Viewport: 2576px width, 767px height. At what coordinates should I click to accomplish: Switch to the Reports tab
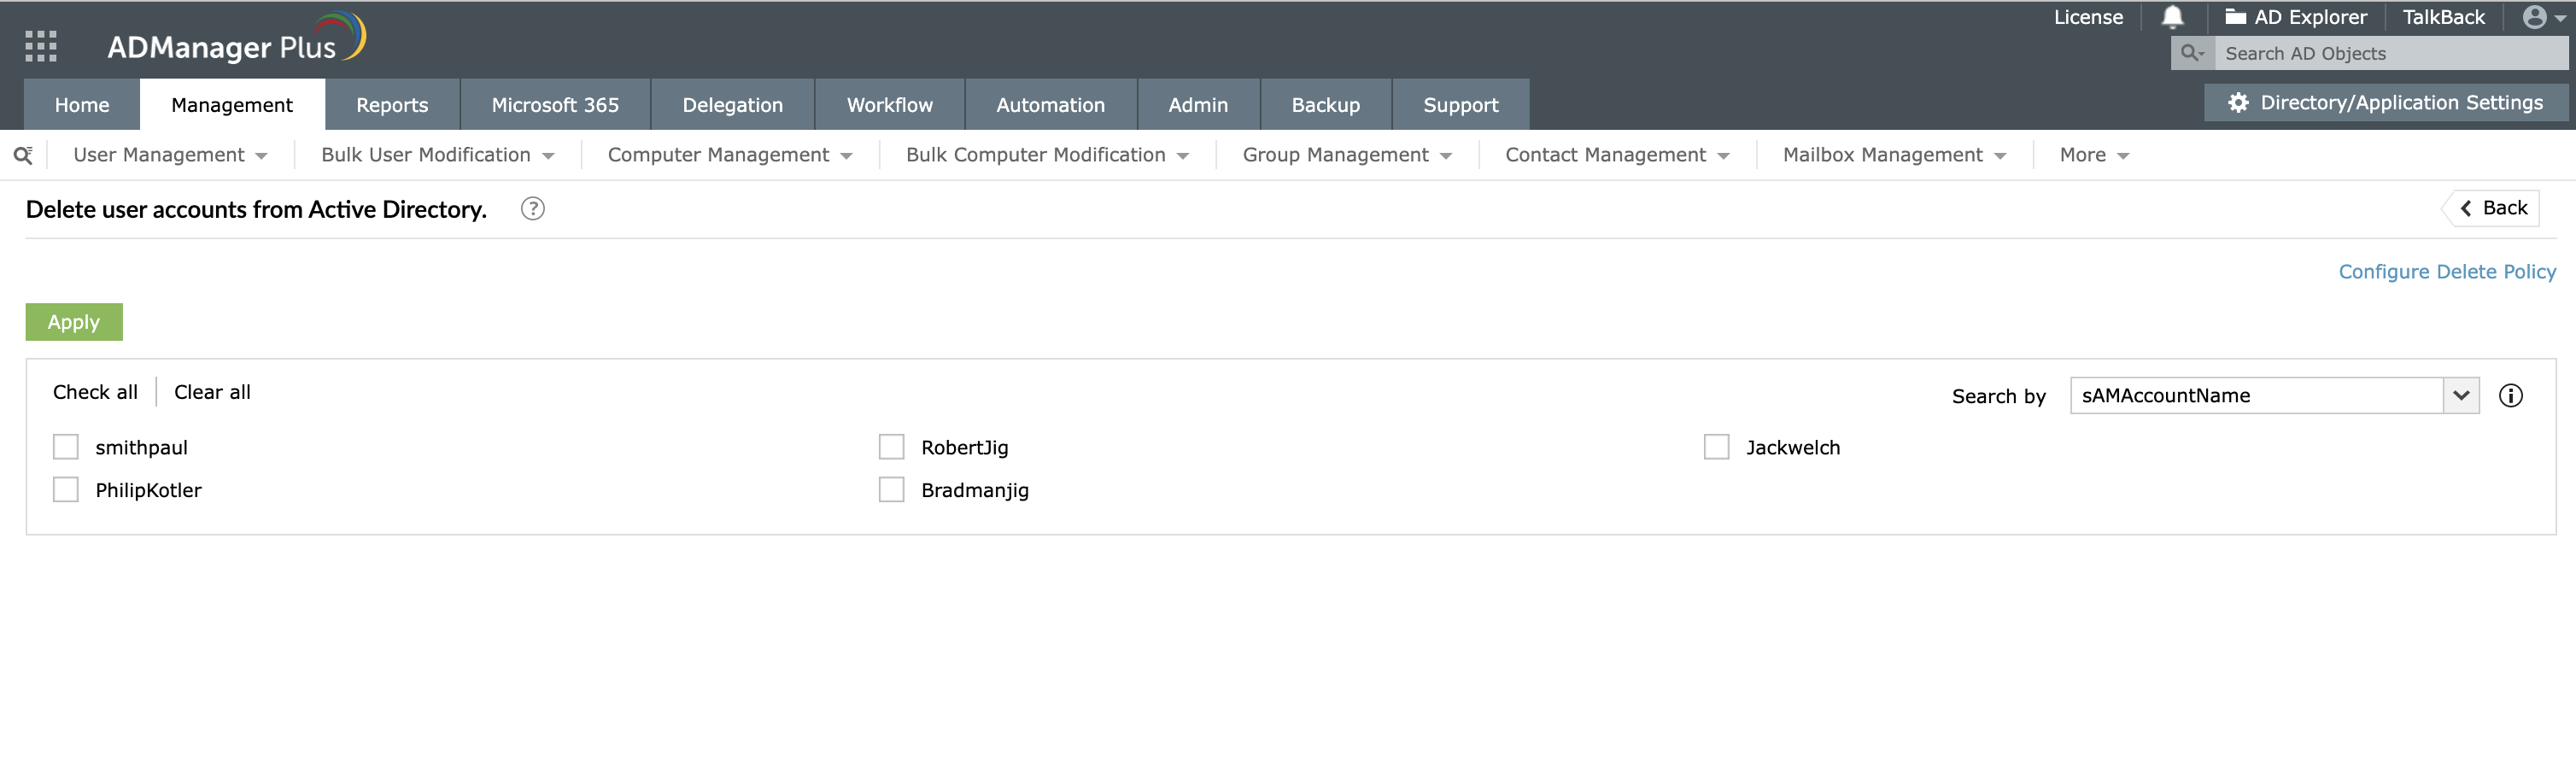click(391, 105)
